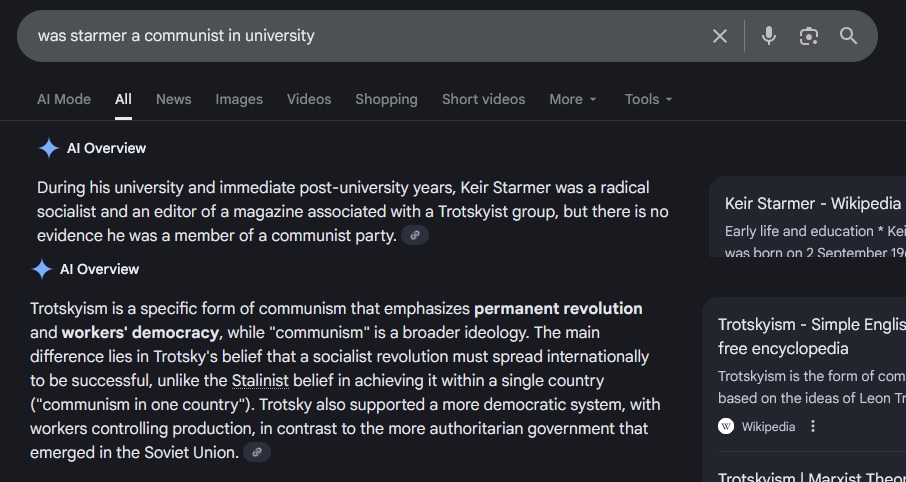906x482 pixels.
Task: Click the magnifying glass search icon
Action: coord(848,36)
